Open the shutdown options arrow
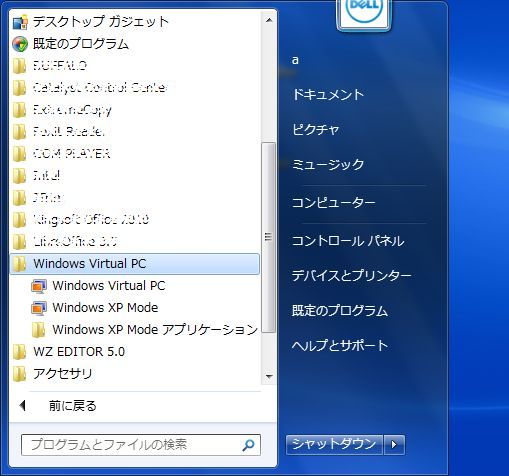 (394, 444)
